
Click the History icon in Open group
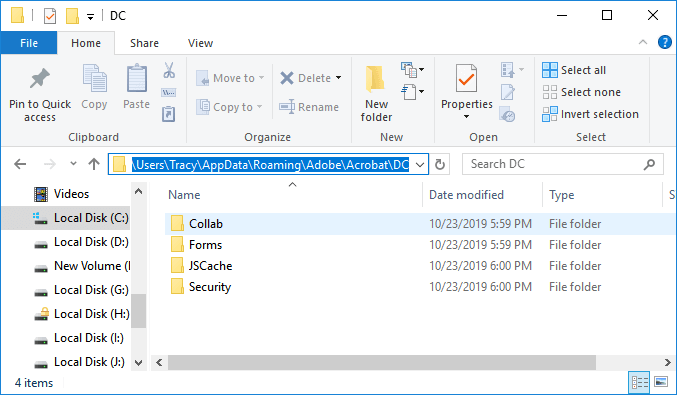[507, 114]
